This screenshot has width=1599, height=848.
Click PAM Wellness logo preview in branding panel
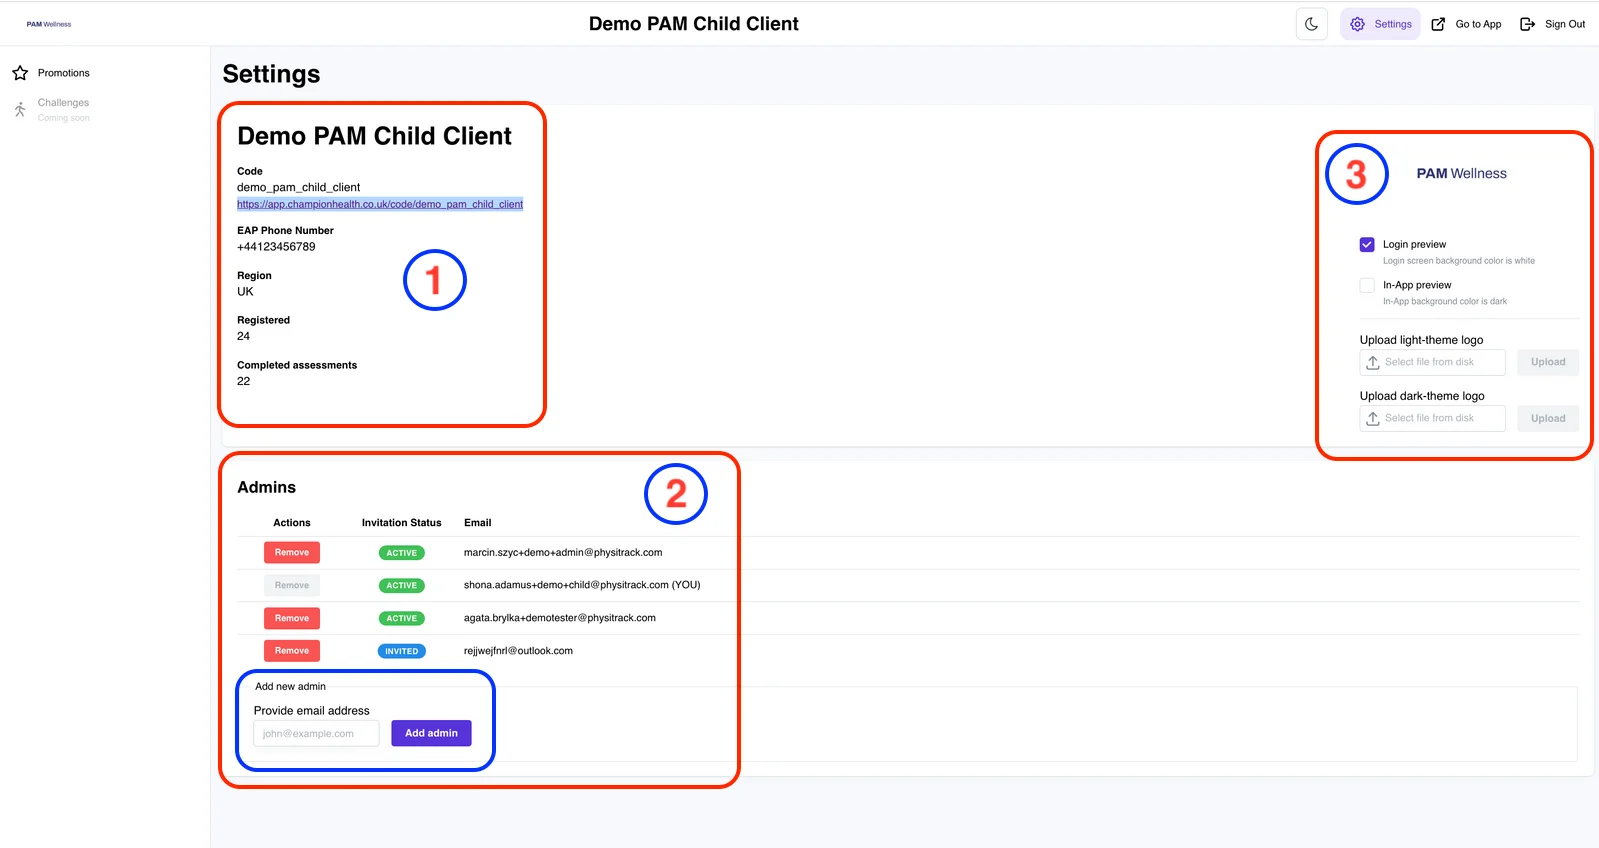tap(1461, 174)
